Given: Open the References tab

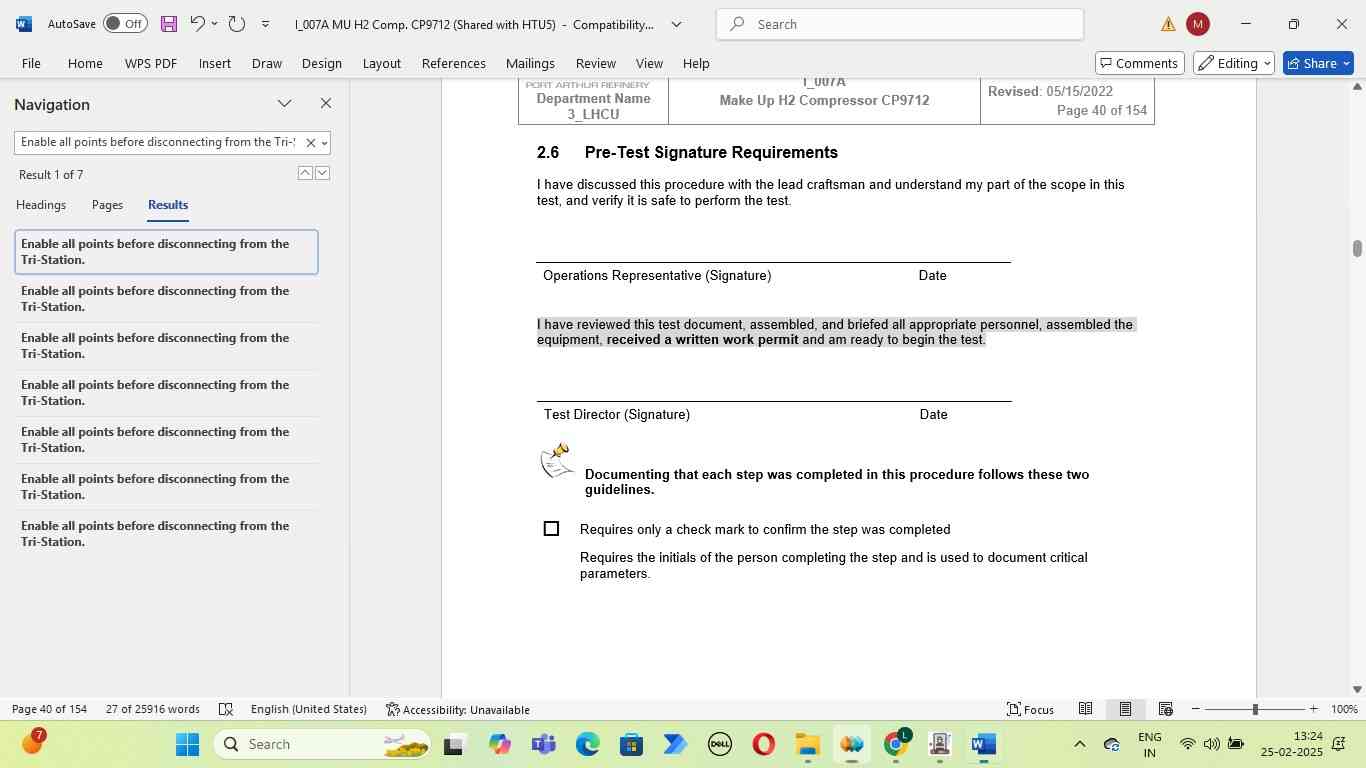Looking at the screenshot, I should coord(454,63).
